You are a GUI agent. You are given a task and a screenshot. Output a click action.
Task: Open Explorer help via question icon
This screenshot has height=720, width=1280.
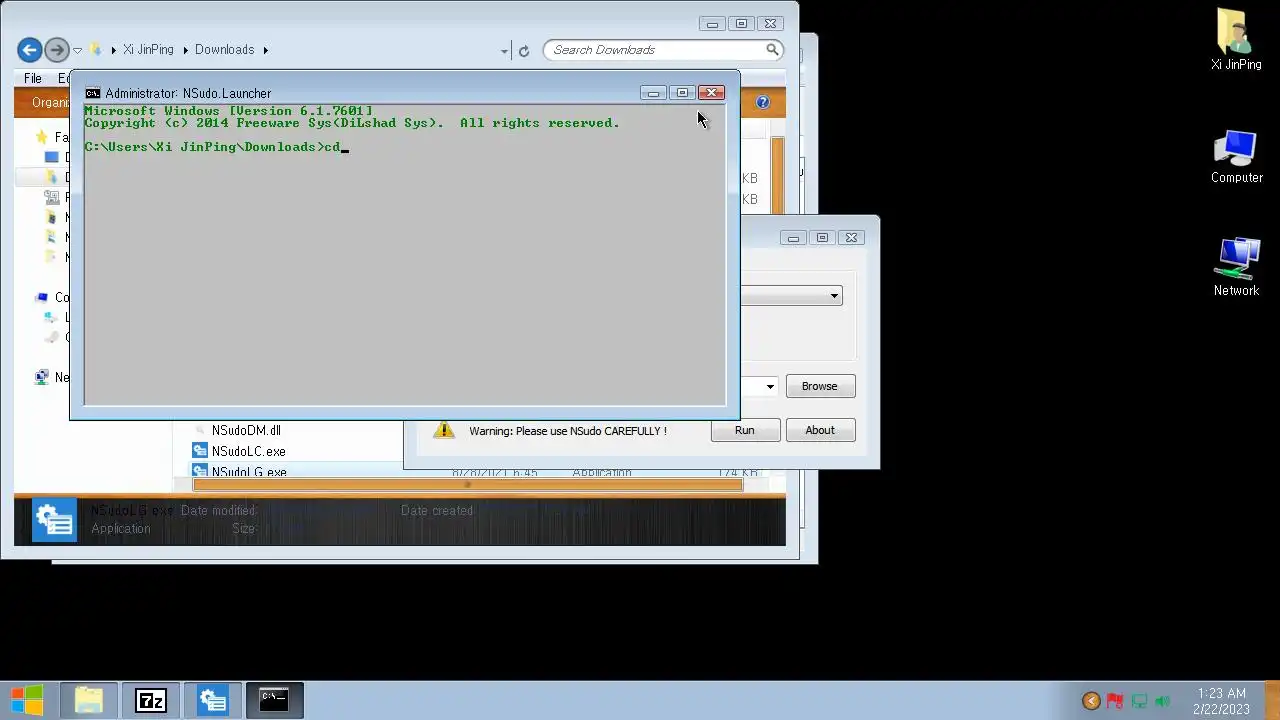(763, 102)
